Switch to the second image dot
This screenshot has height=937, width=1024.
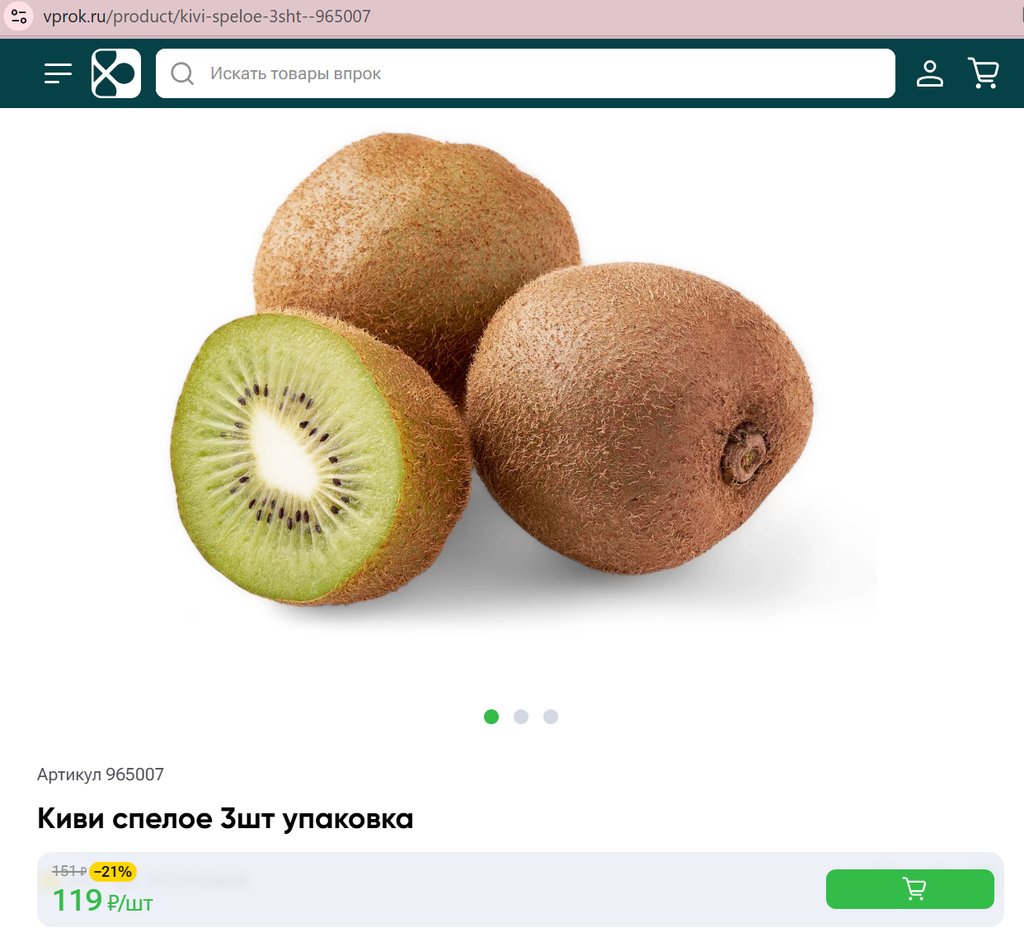click(x=520, y=716)
